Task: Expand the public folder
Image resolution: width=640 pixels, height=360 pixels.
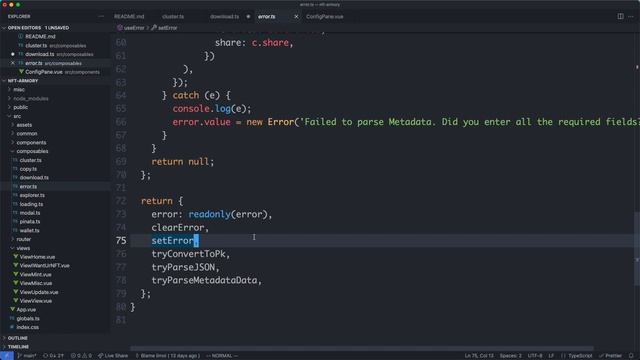Action: pos(20,107)
